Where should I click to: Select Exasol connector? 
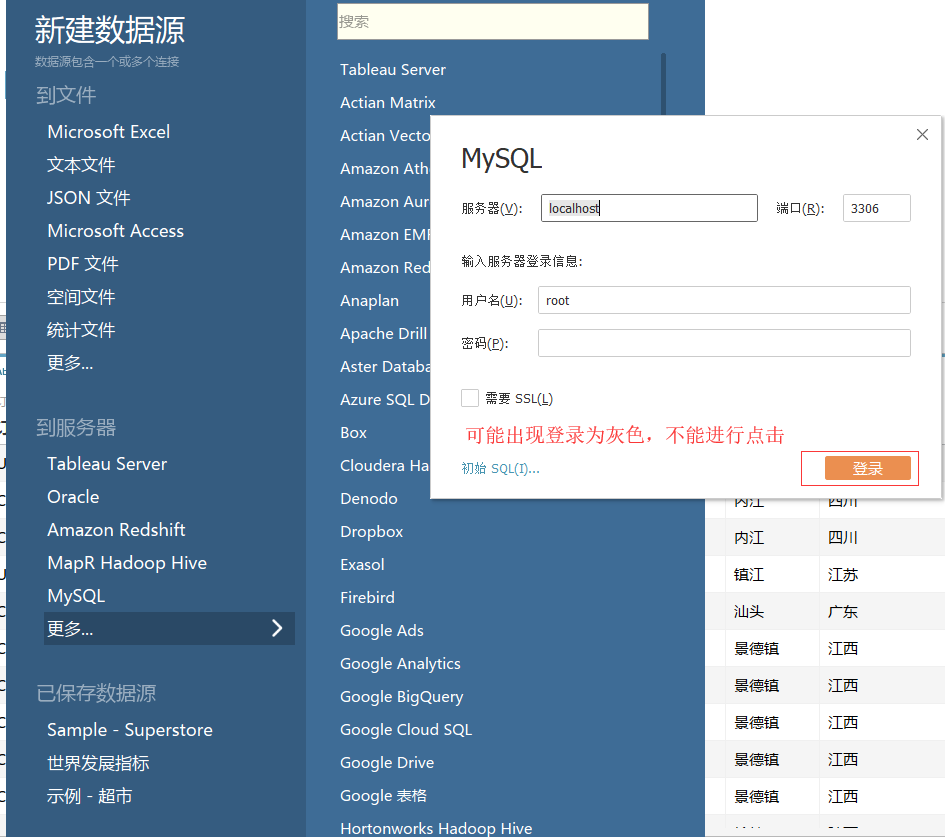[362, 565]
